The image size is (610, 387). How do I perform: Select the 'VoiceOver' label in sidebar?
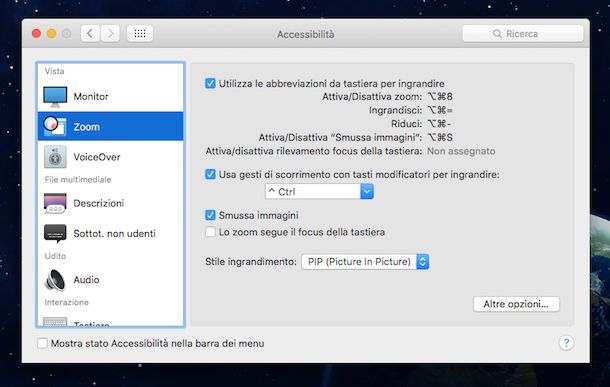click(x=96, y=157)
